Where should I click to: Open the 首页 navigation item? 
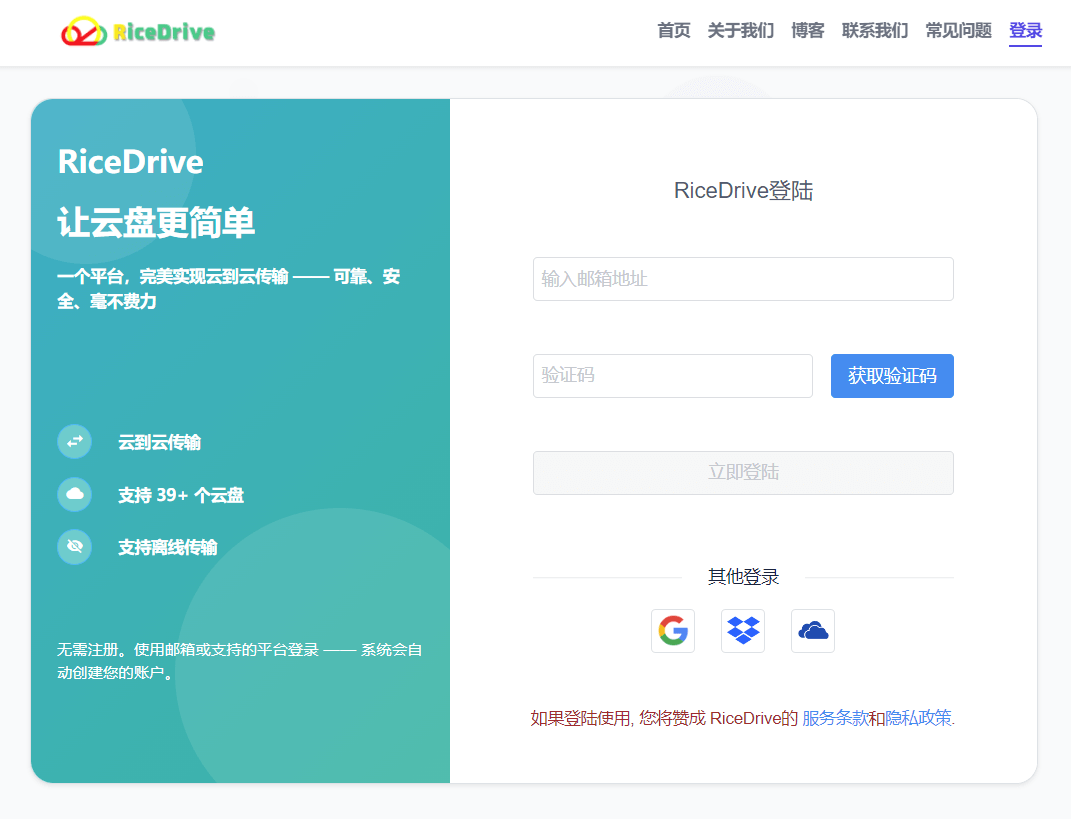(672, 31)
